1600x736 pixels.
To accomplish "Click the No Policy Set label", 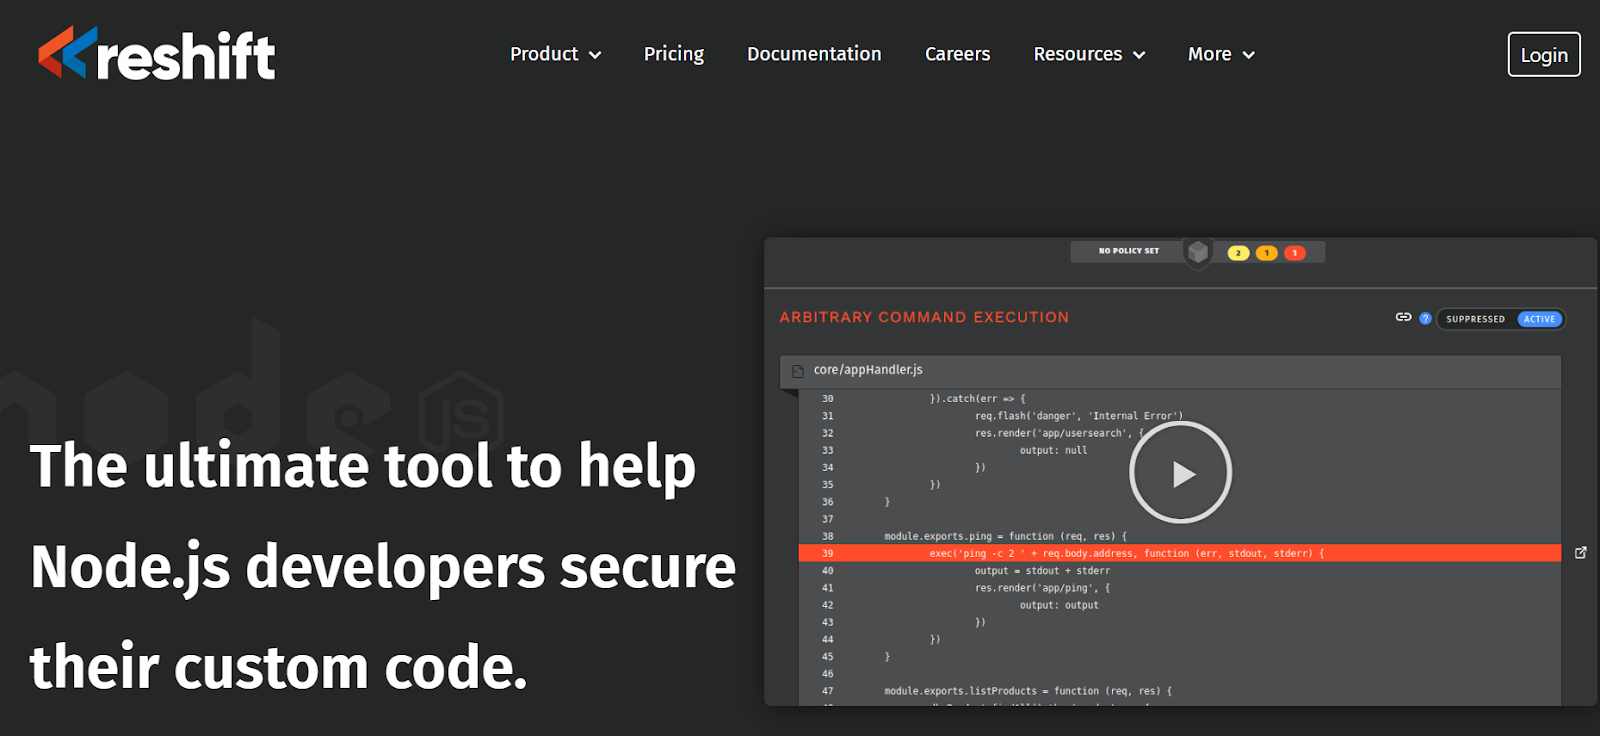I will [x=1128, y=251].
